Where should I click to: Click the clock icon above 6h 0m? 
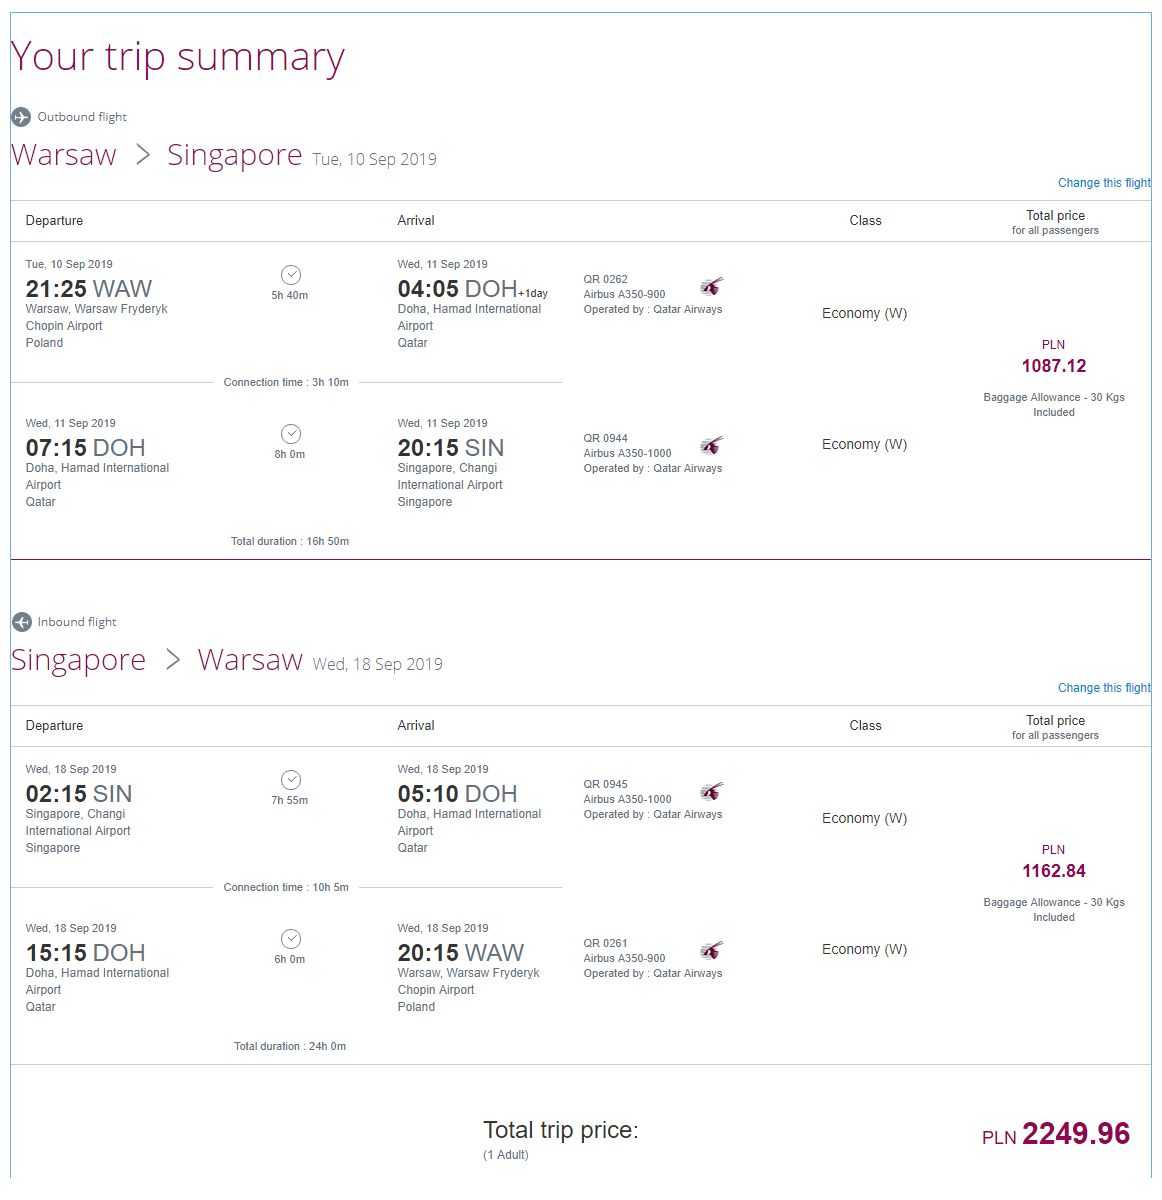[x=291, y=939]
